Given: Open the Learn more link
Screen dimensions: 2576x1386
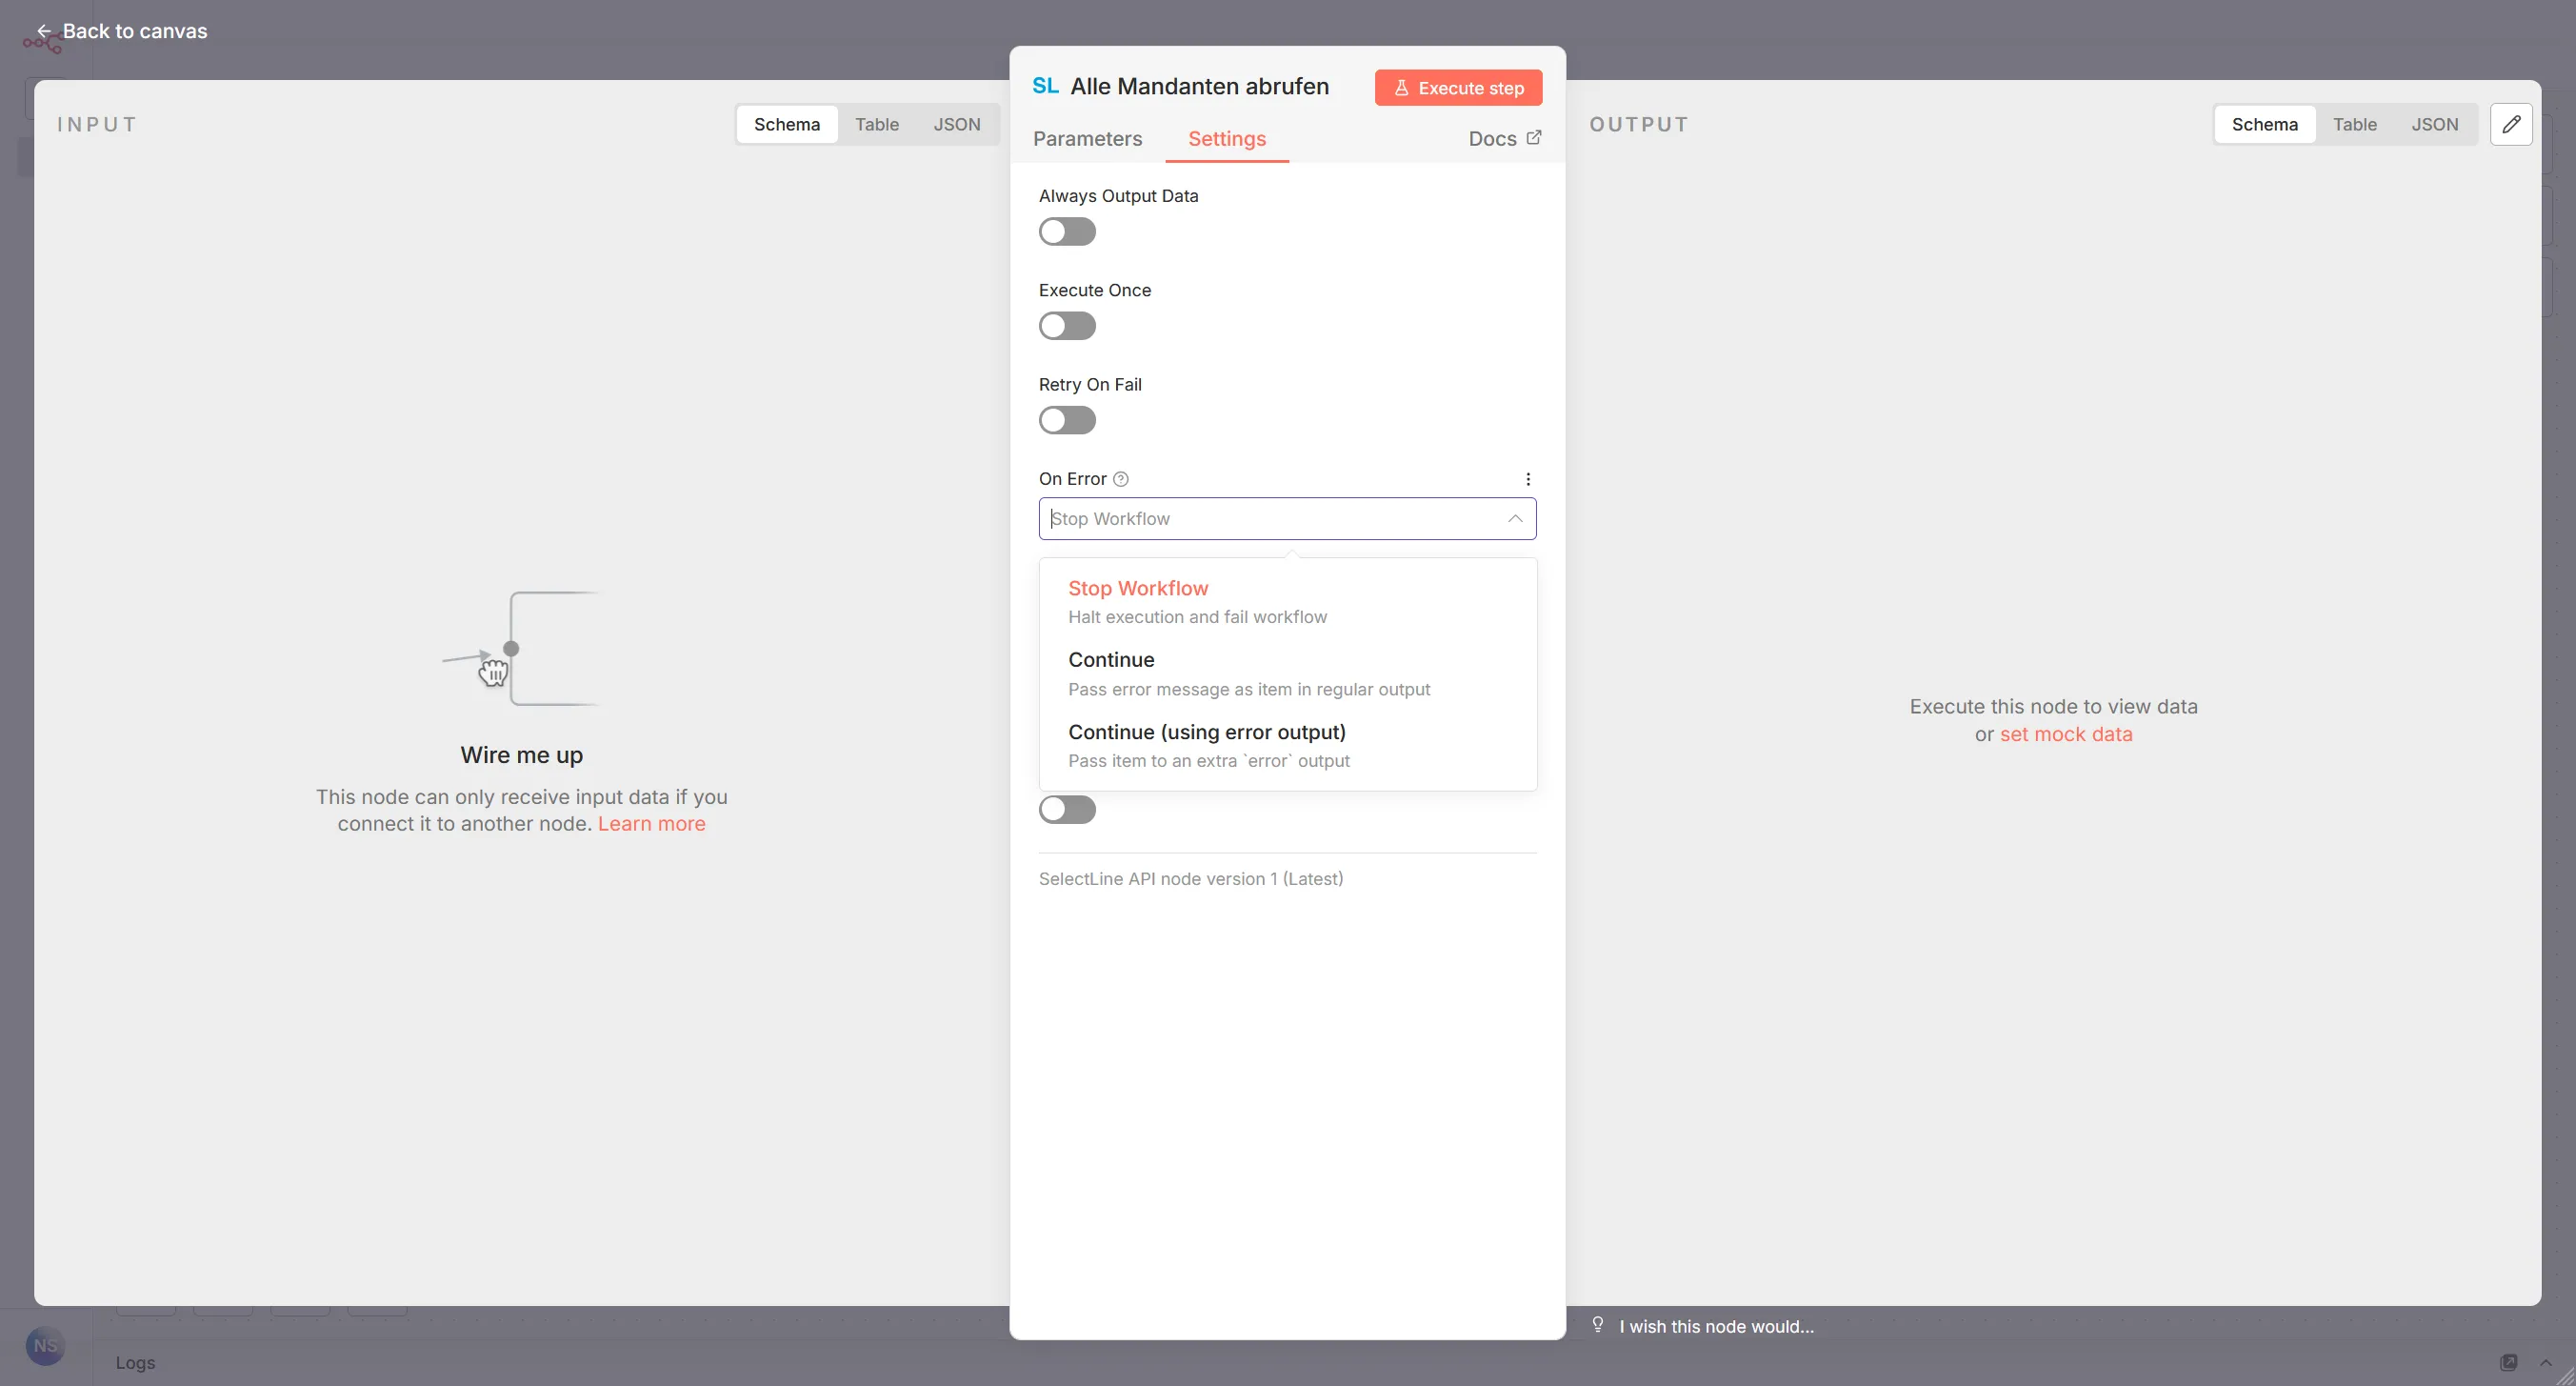Looking at the screenshot, I should 652,824.
